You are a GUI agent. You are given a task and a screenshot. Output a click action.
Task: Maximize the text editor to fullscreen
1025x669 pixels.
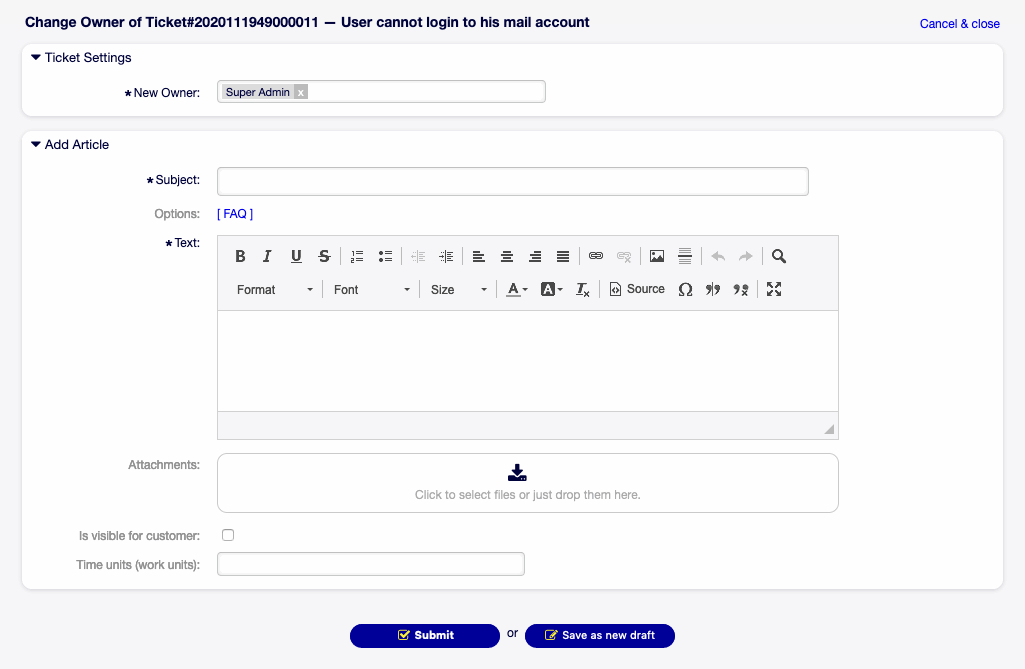[773, 289]
